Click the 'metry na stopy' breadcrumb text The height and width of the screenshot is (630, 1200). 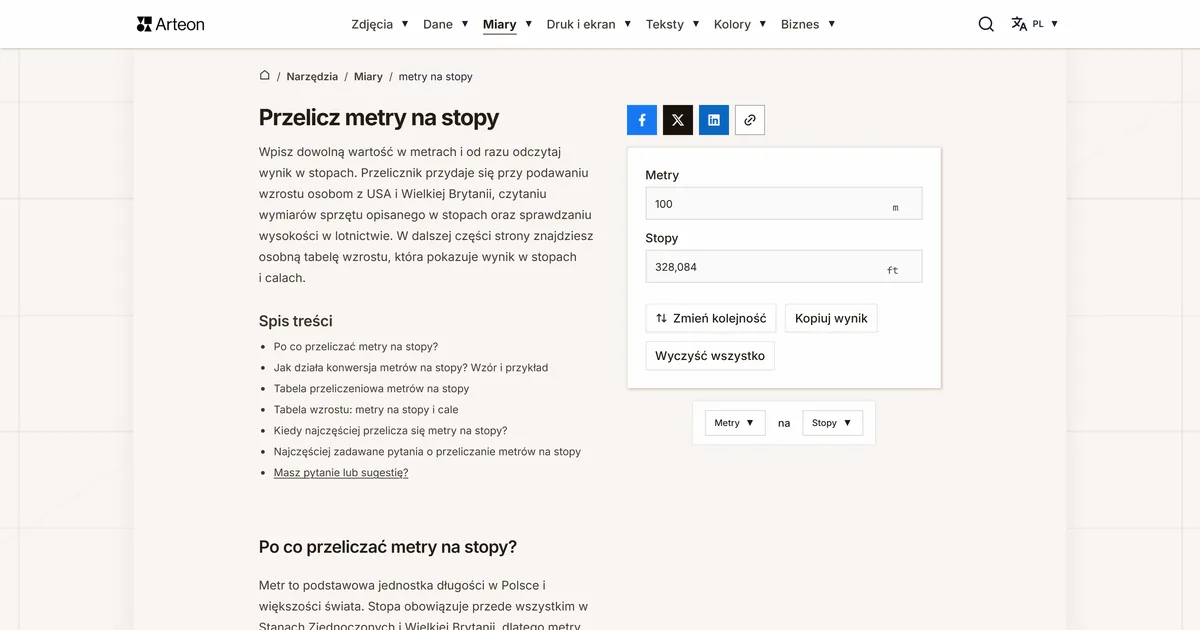(436, 76)
